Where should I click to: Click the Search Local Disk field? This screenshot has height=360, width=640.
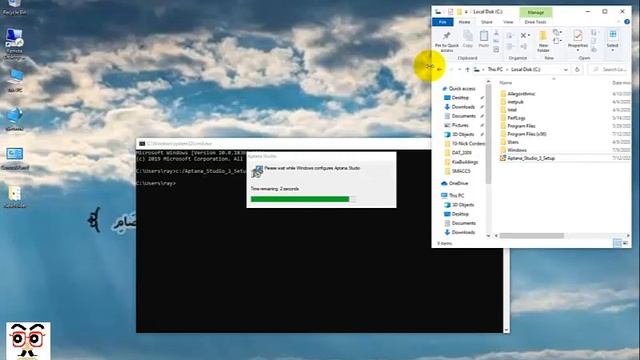coord(609,70)
